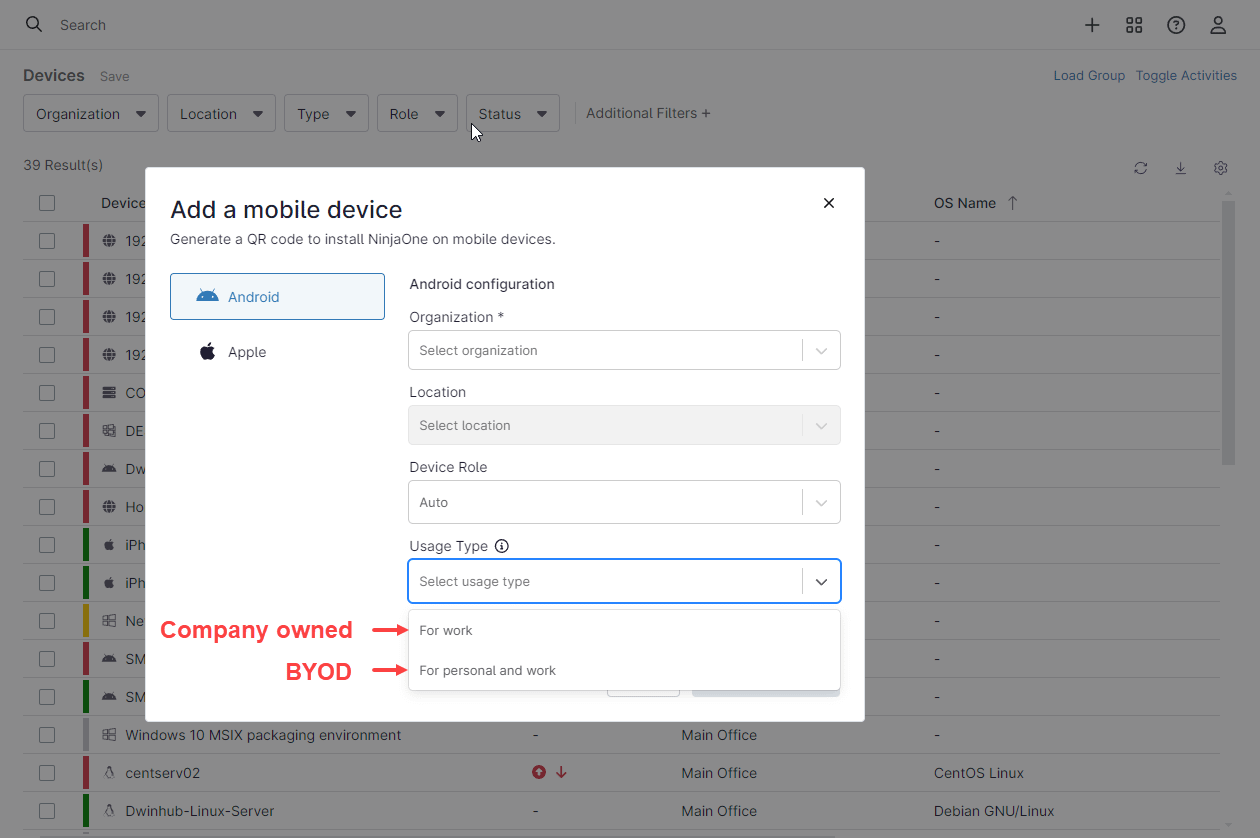Screen dimensions: 1260x838
Task: Select the checkbox for Dwinhub-Linux-Server
Action: [x=46, y=811]
